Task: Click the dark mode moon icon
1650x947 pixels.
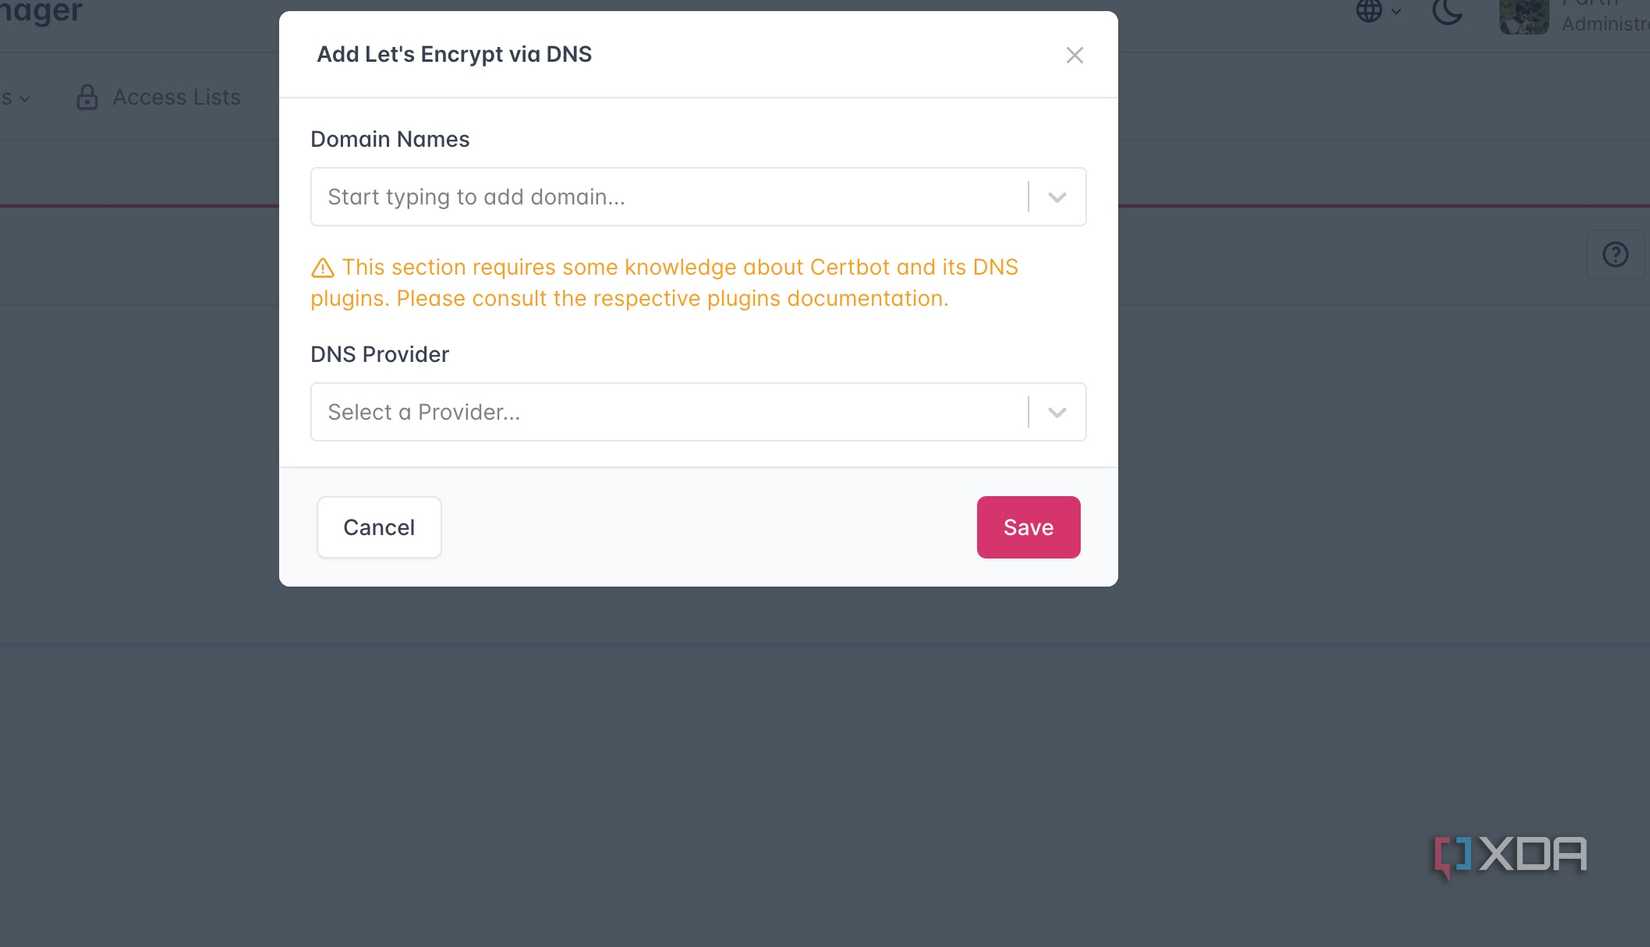Action: pos(1447,13)
